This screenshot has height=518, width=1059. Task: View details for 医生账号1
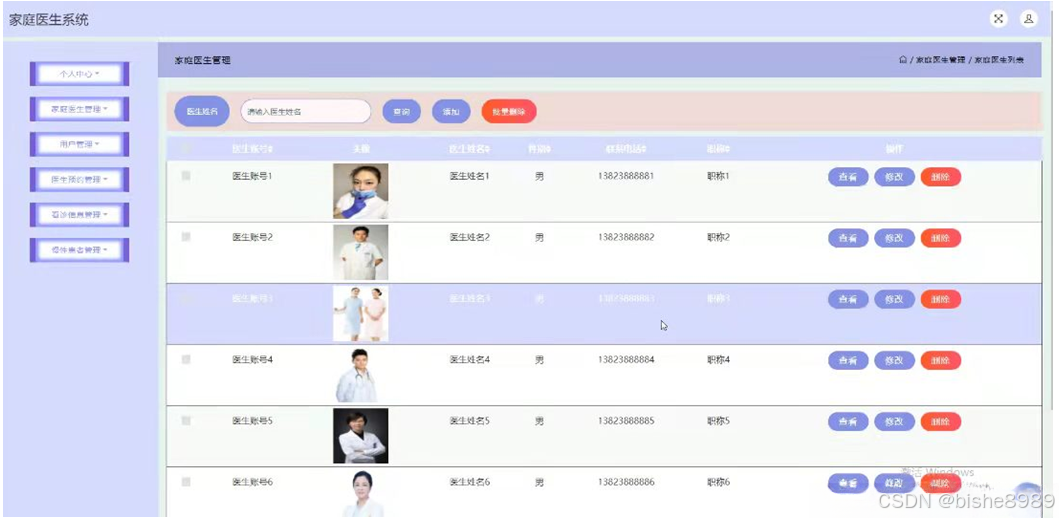click(848, 177)
